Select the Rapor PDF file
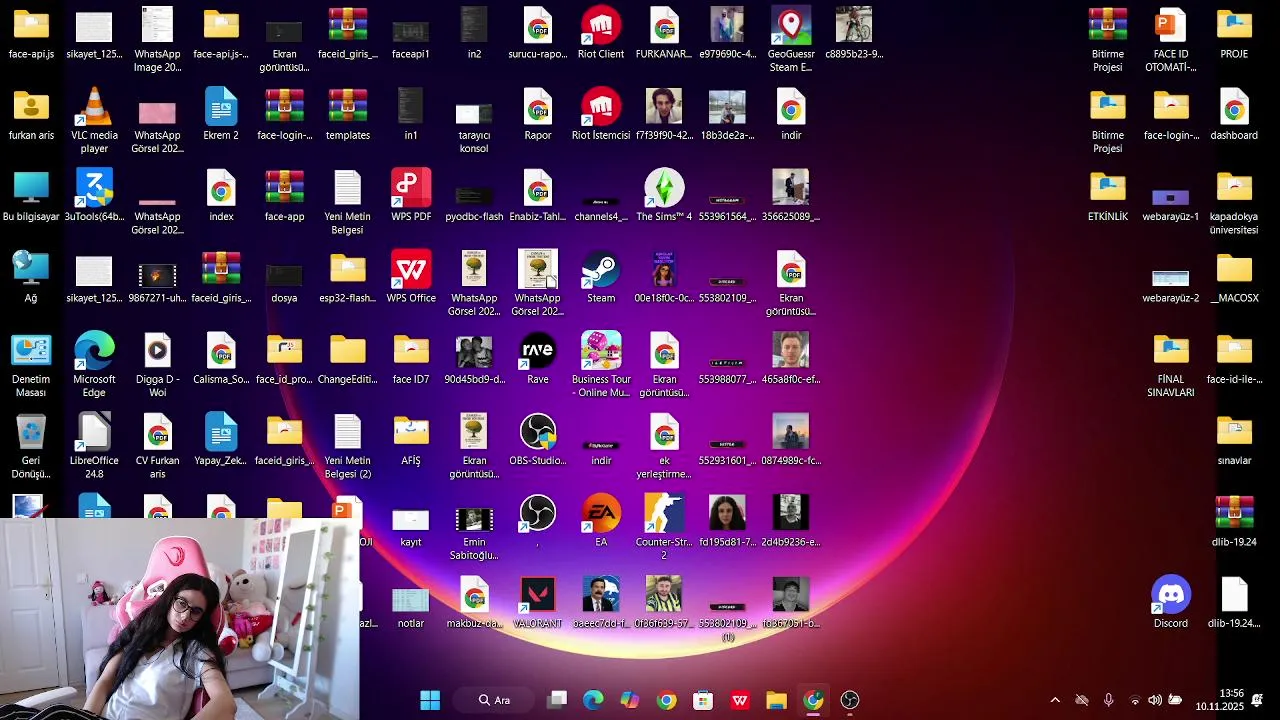Viewport: 1280px width, 720px height. tap(538, 114)
